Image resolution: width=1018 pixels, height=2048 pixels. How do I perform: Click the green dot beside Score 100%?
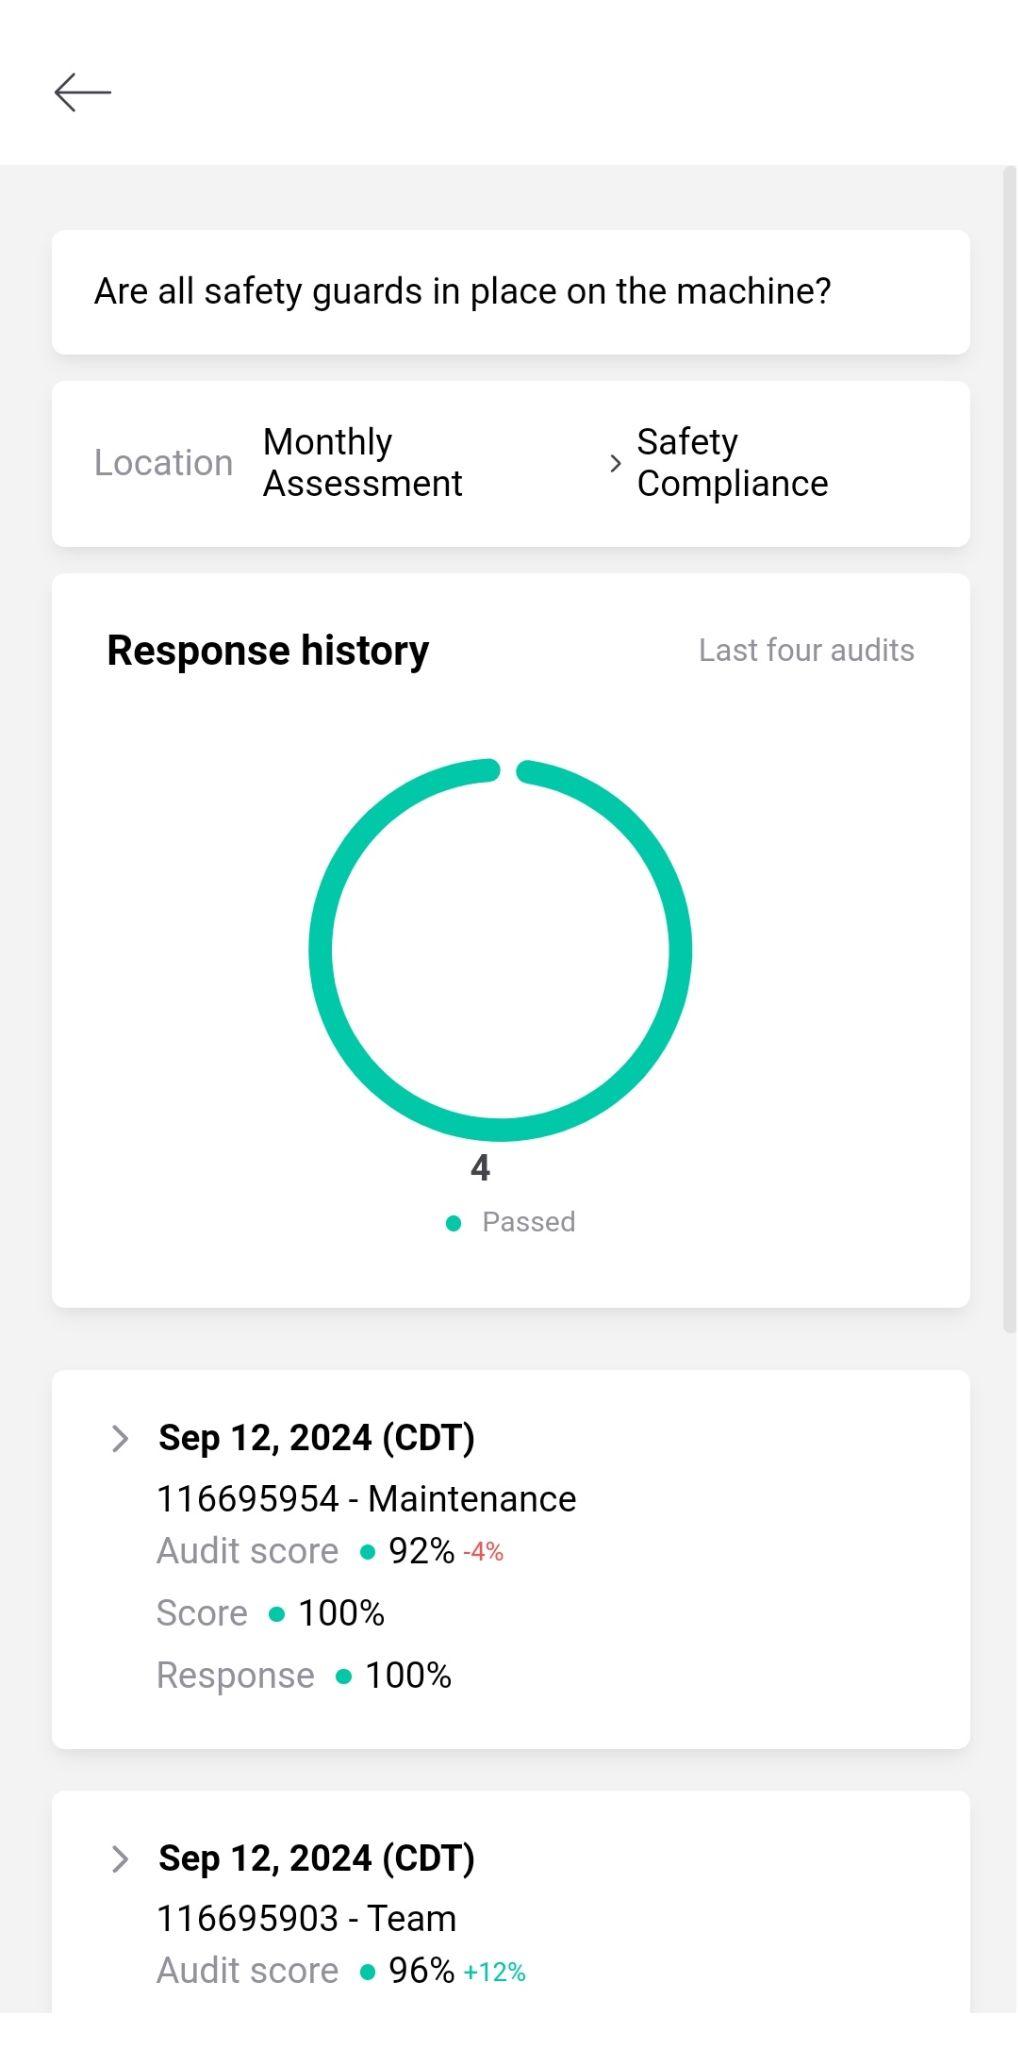point(277,1614)
